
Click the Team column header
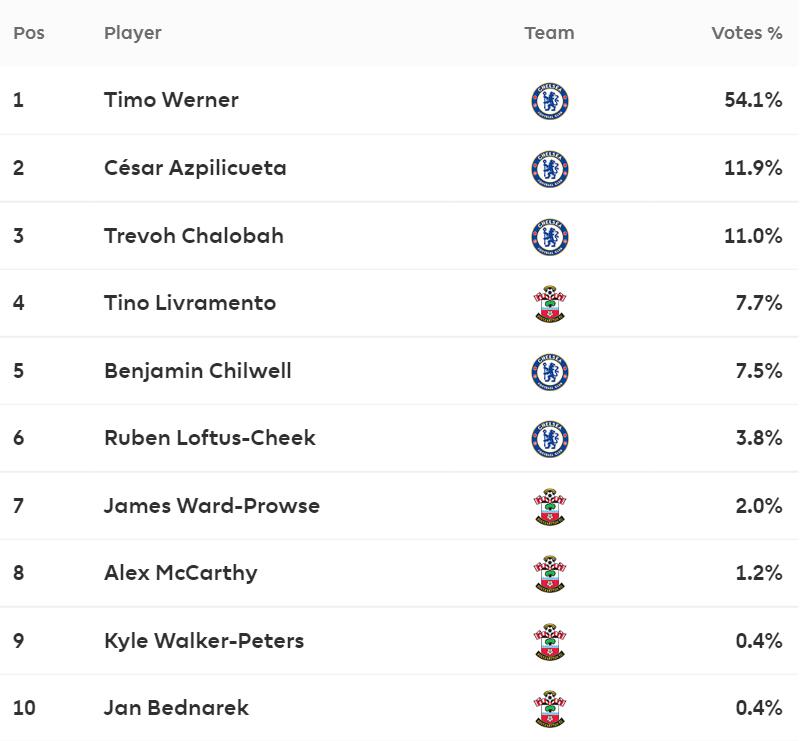click(549, 33)
